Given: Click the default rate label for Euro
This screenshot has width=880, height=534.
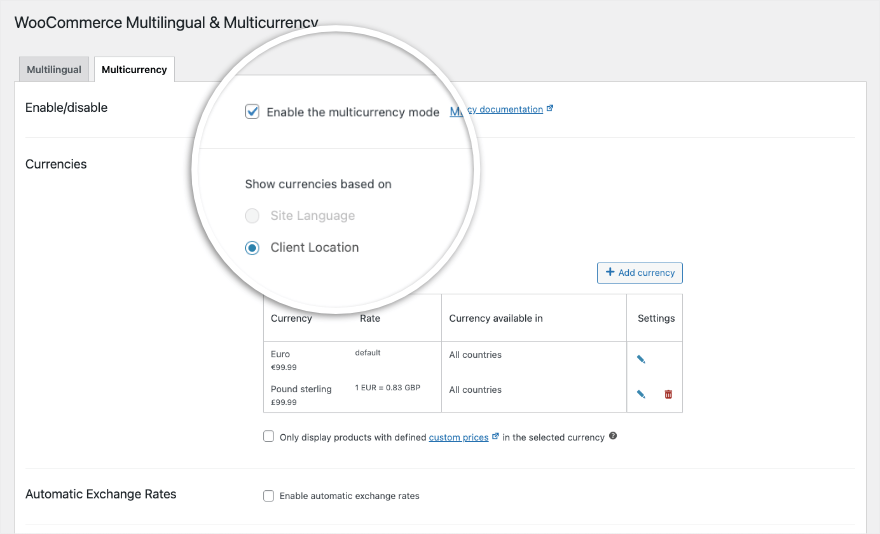Looking at the screenshot, I should [368, 353].
